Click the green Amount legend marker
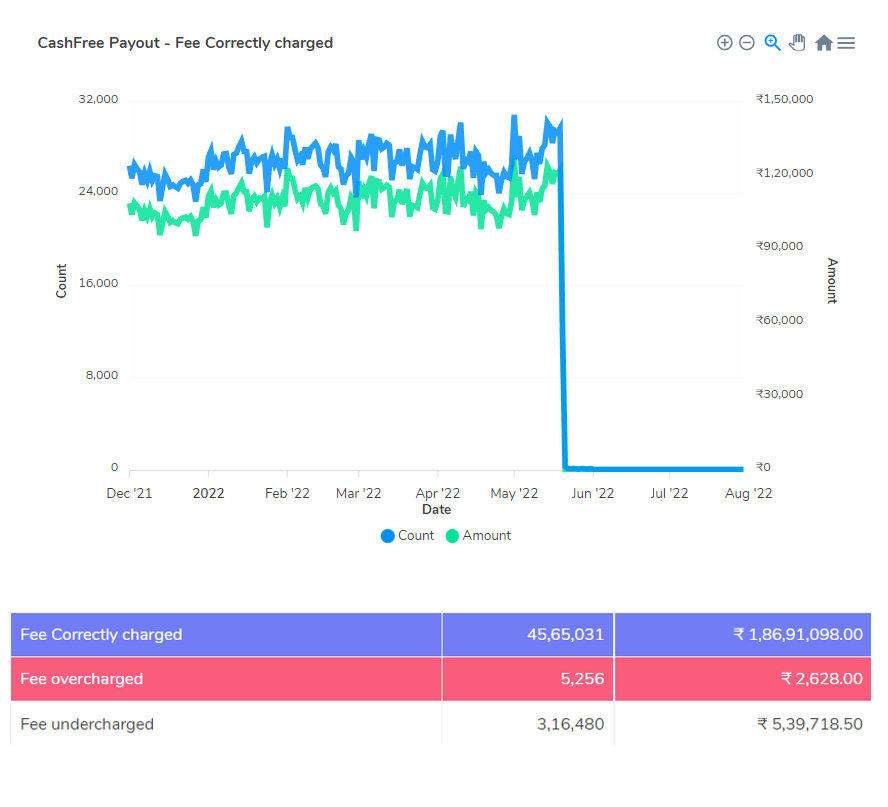888x807 pixels. click(452, 536)
